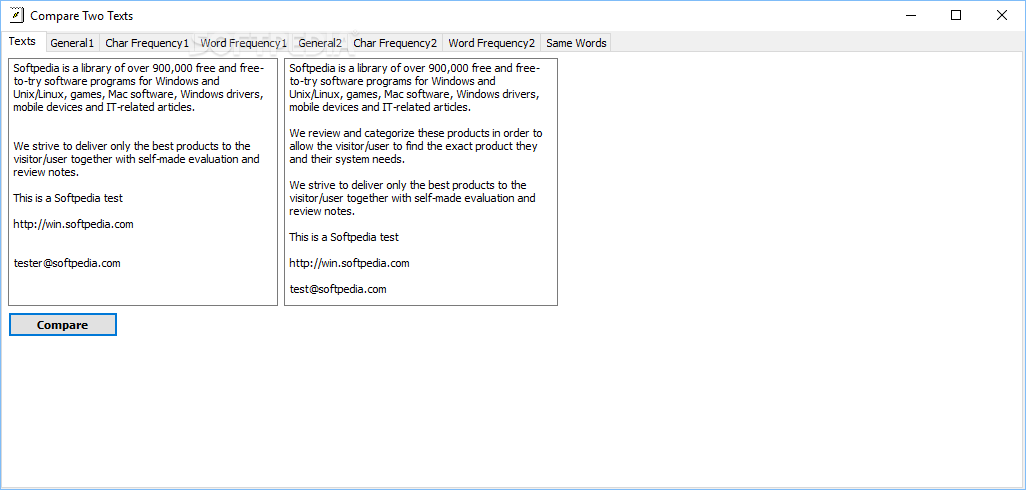The image size is (1026, 490).
Task: Close the Compare Two Texts window
Action: 1002,15
